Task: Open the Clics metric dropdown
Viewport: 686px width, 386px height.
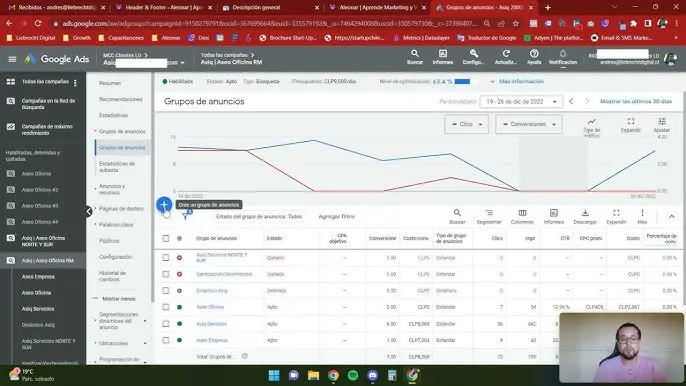Action: pyautogui.click(x=466, y=124)
